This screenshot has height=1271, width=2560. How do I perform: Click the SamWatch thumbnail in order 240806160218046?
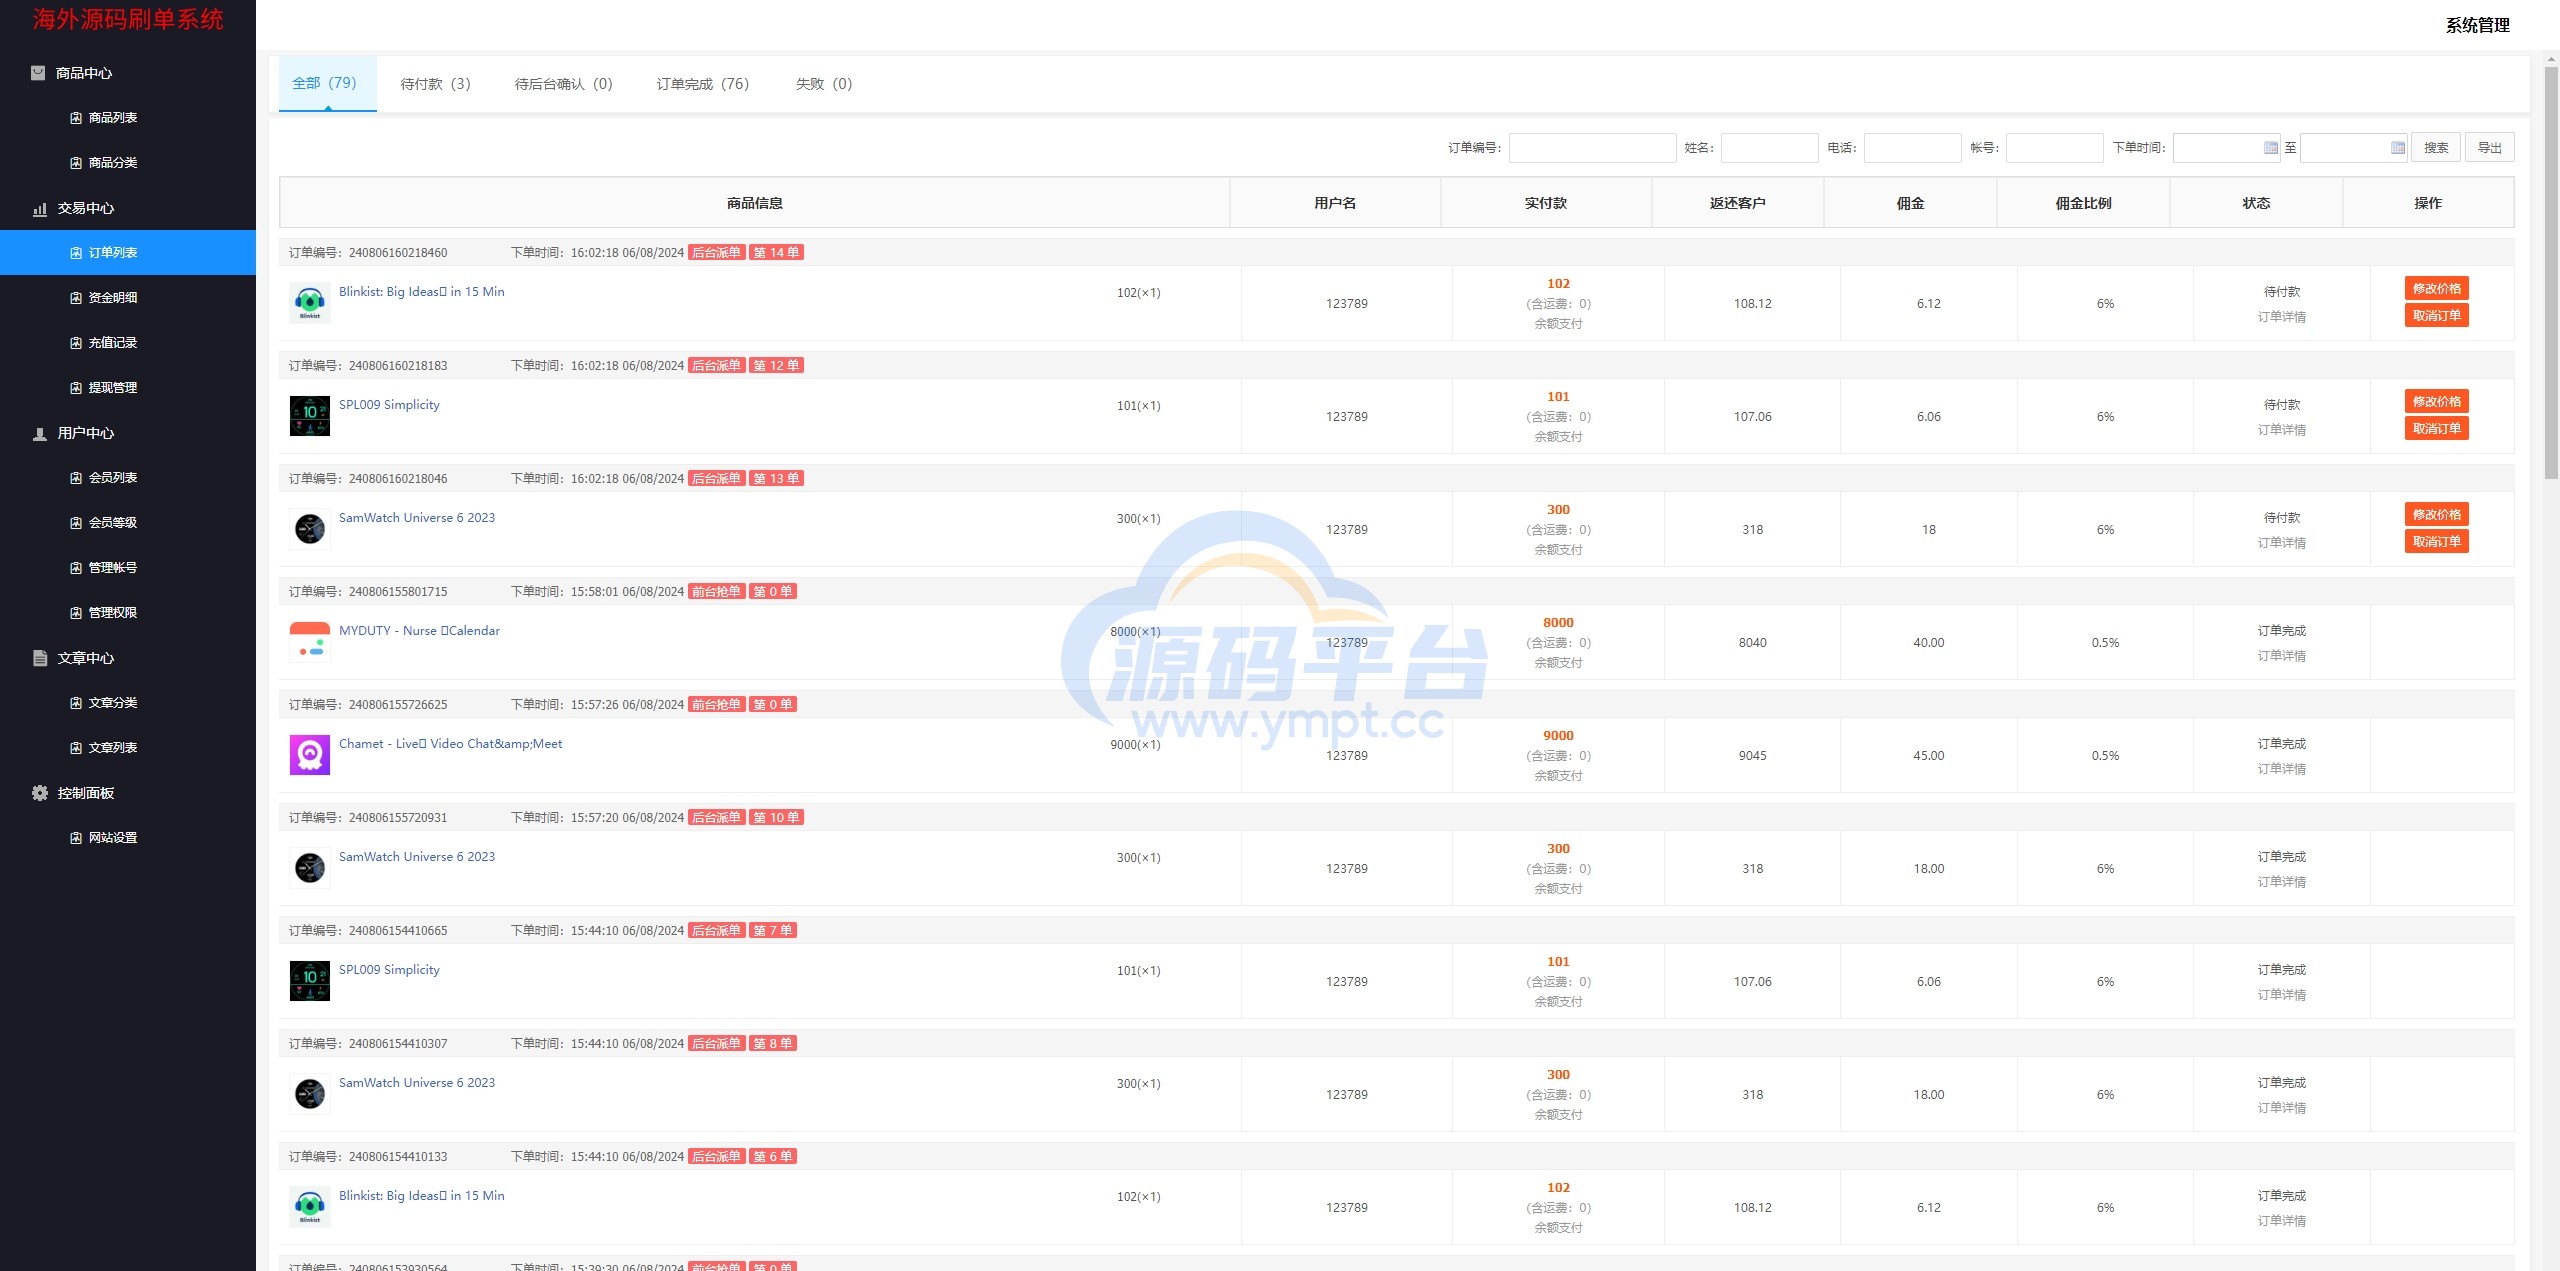pyautogui.click(x=310, y=529)
